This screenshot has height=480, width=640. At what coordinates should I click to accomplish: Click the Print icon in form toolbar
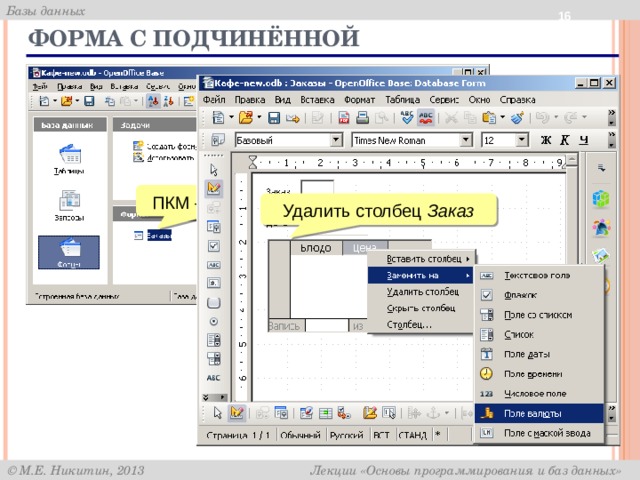[x=362, y=118]
